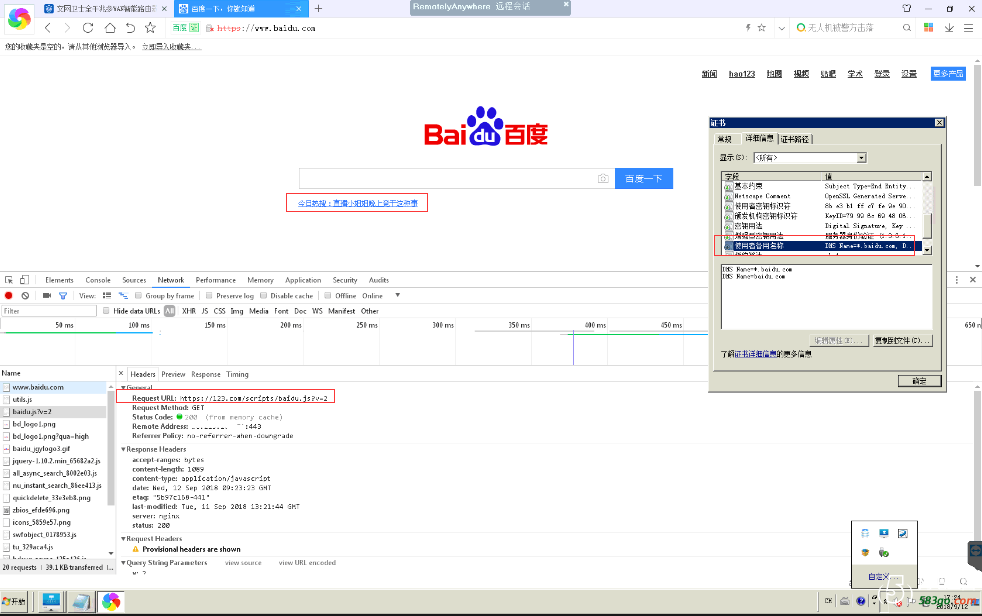
Task: Switch to the Elements tab in DevTools
Action: [x=59, y=280]
